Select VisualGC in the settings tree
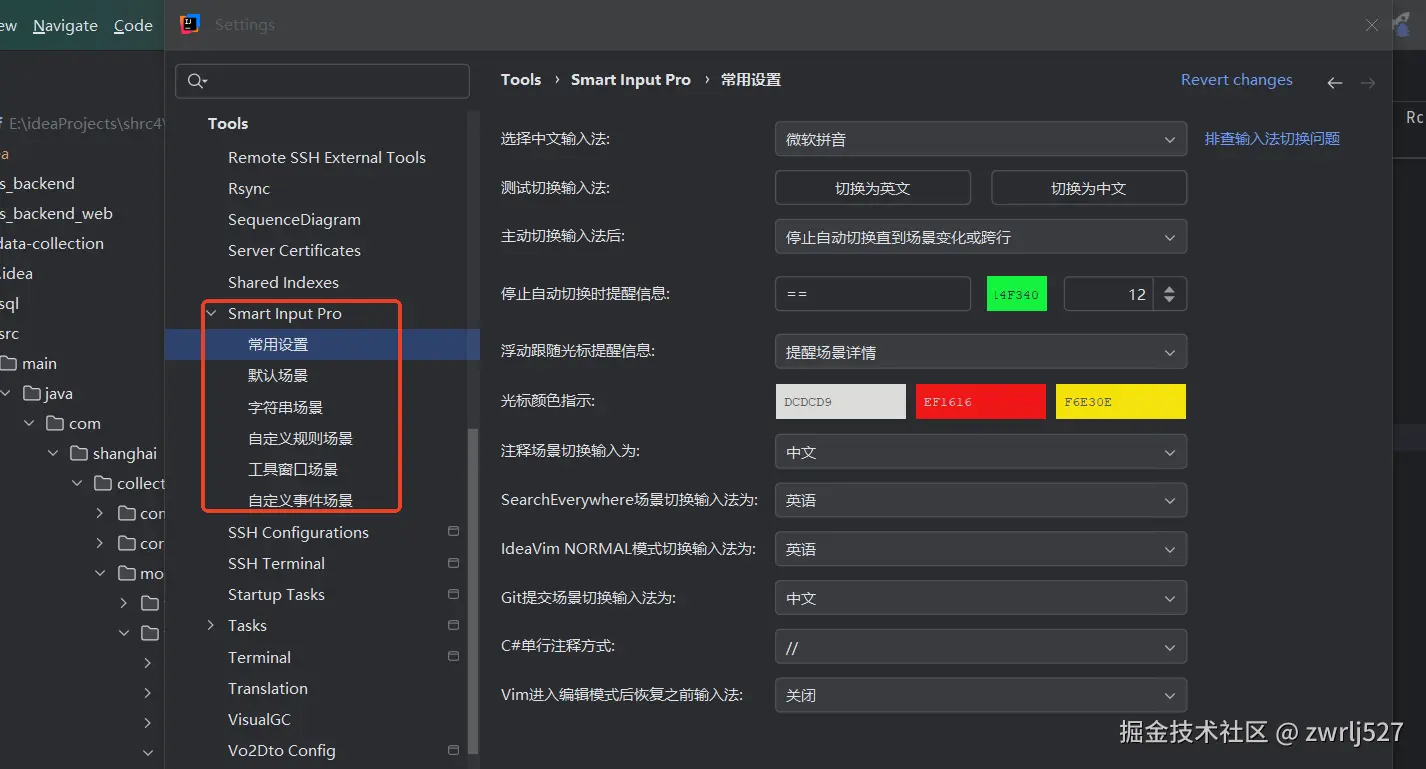The width and height of the screenshot is (1426, 769). 259,719
